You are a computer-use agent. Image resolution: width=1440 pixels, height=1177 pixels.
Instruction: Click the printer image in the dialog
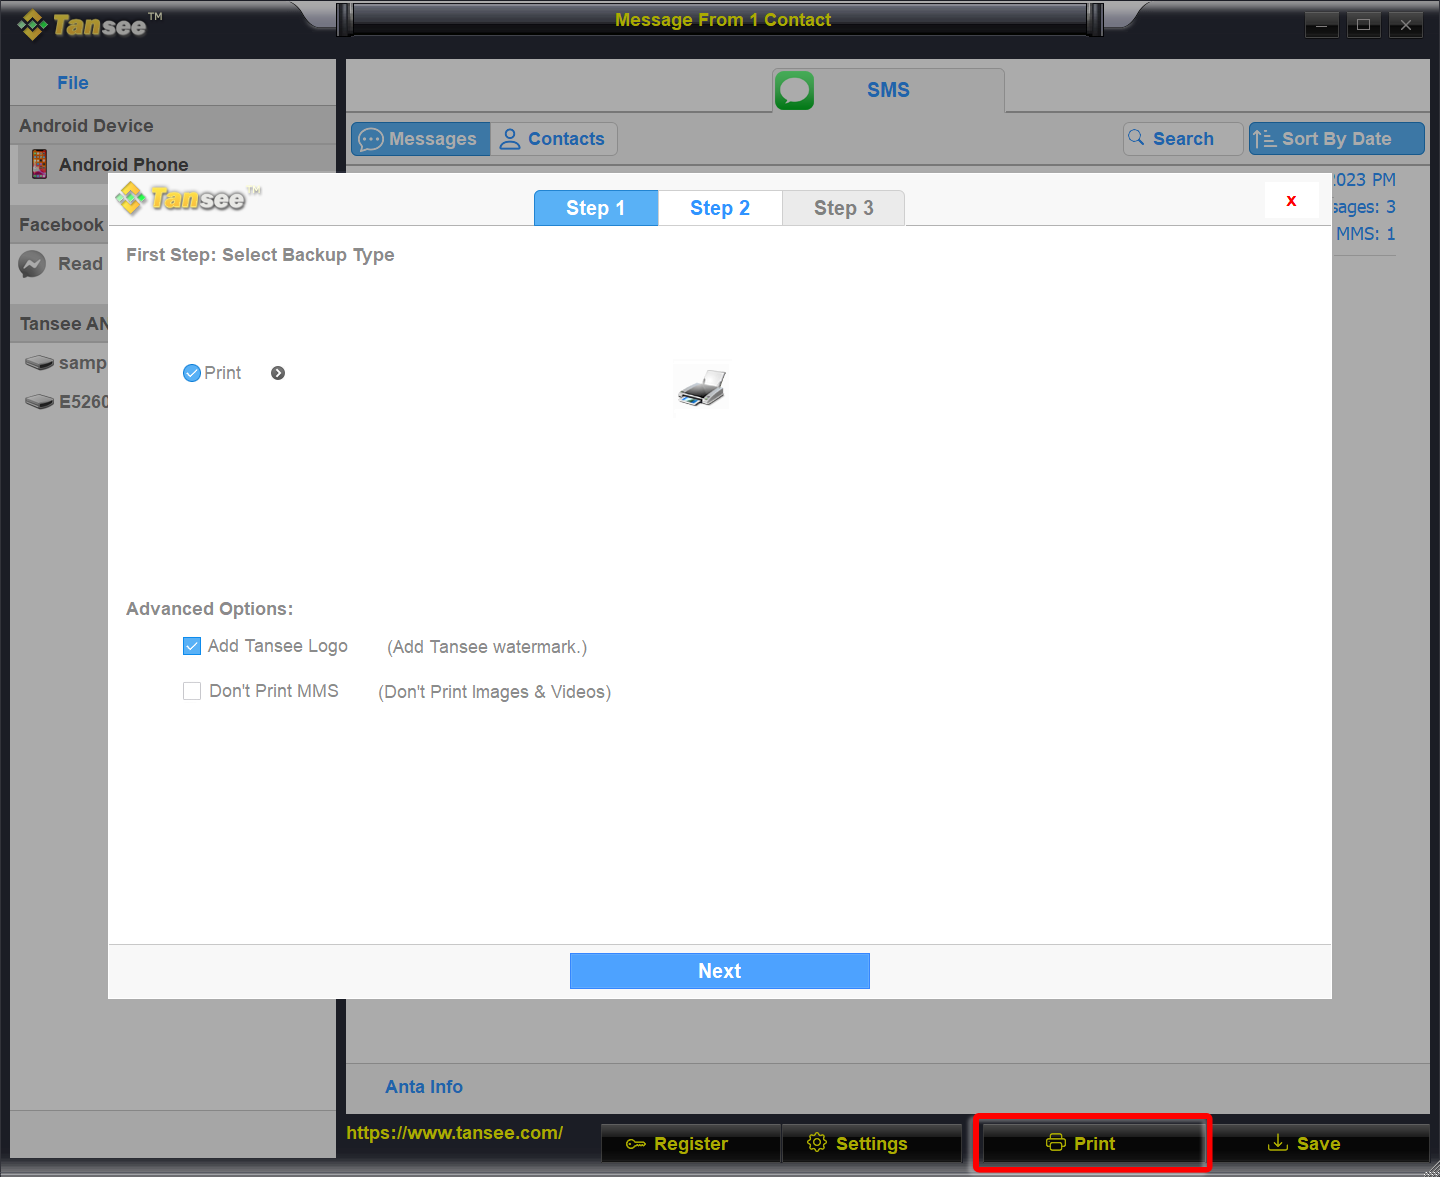click(x=701, y=386)
